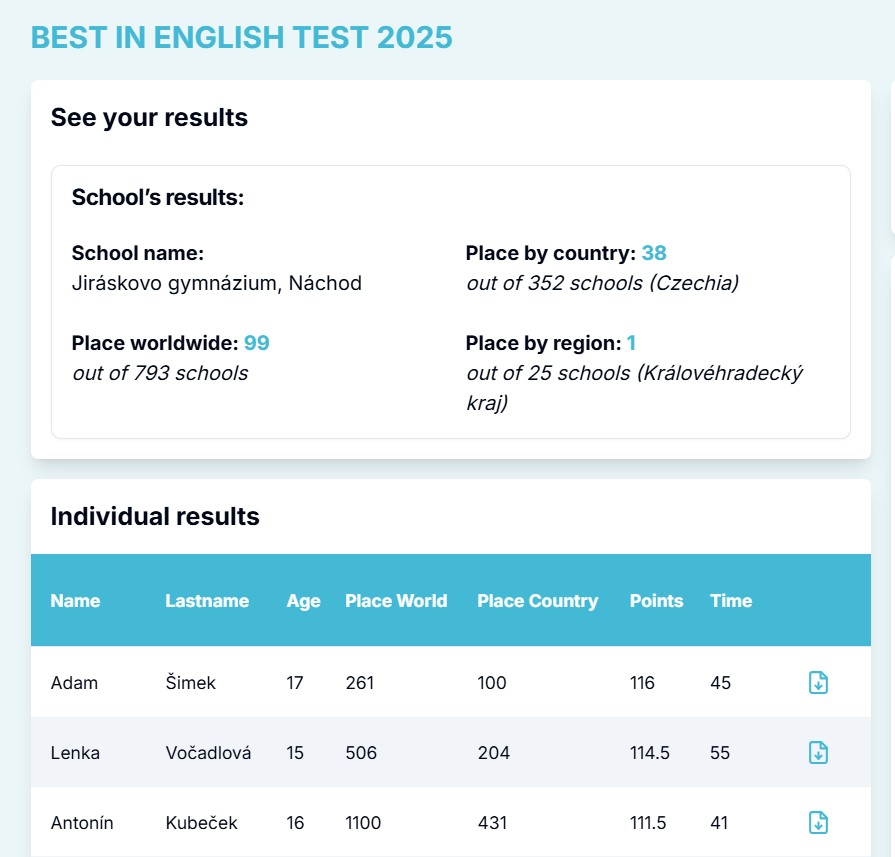Viewport: 895px width, 857px height.
Task: Click the Time column header
Action: (731, 601)
